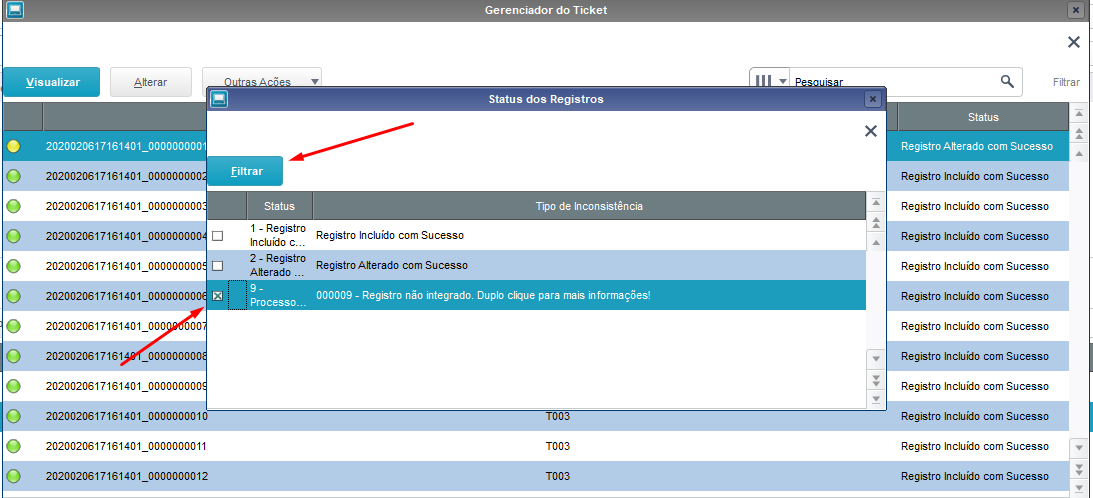Click the magnifier search icon
The height and width of the screenshot is (498, 1093).
coord(1007,82)
